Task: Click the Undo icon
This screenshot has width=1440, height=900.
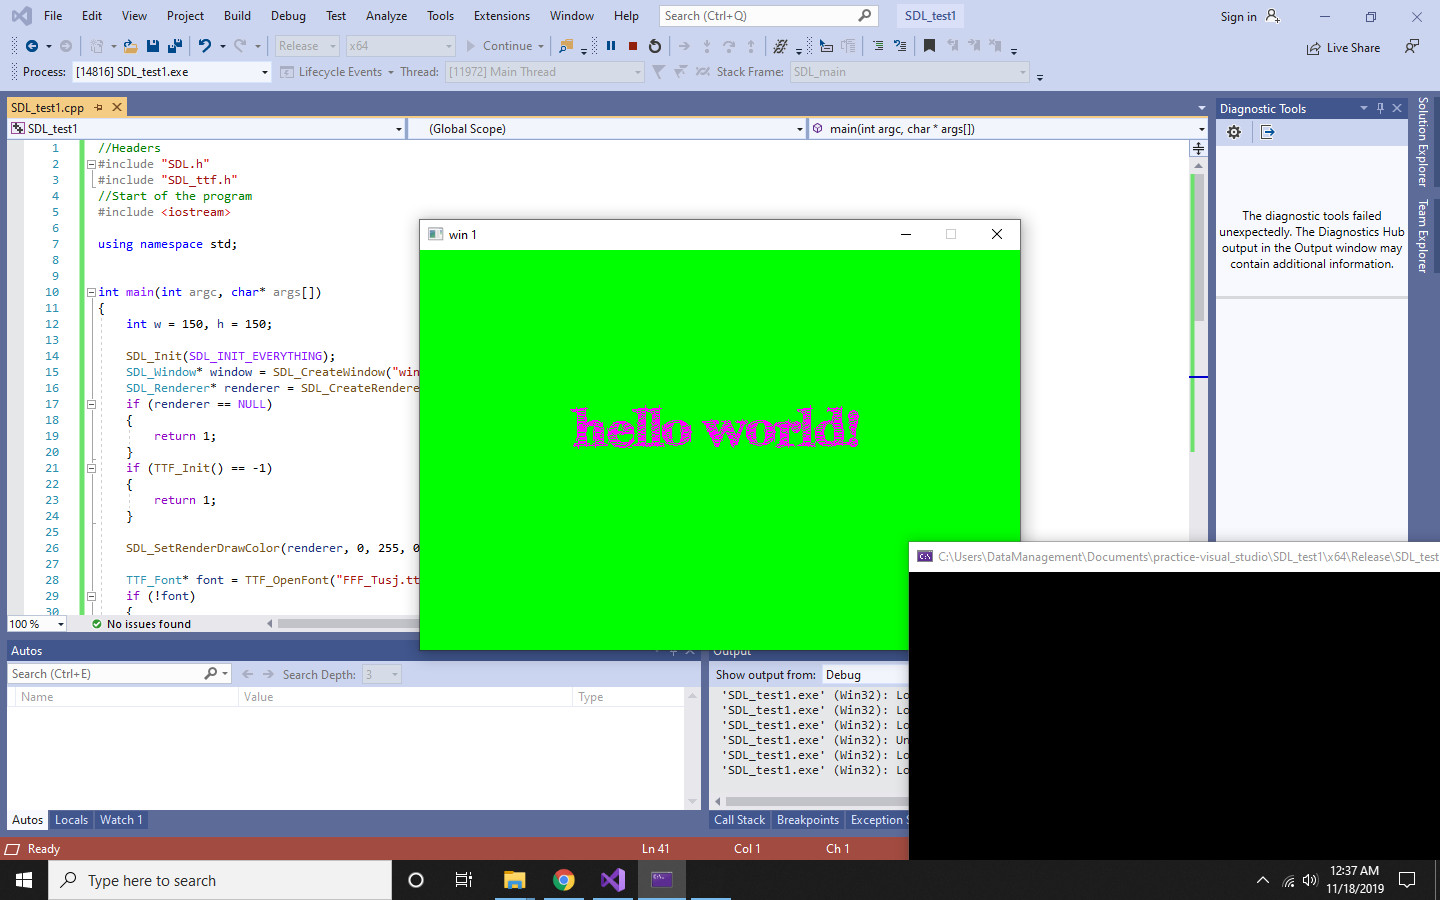Action: click(x=204, y=45)
